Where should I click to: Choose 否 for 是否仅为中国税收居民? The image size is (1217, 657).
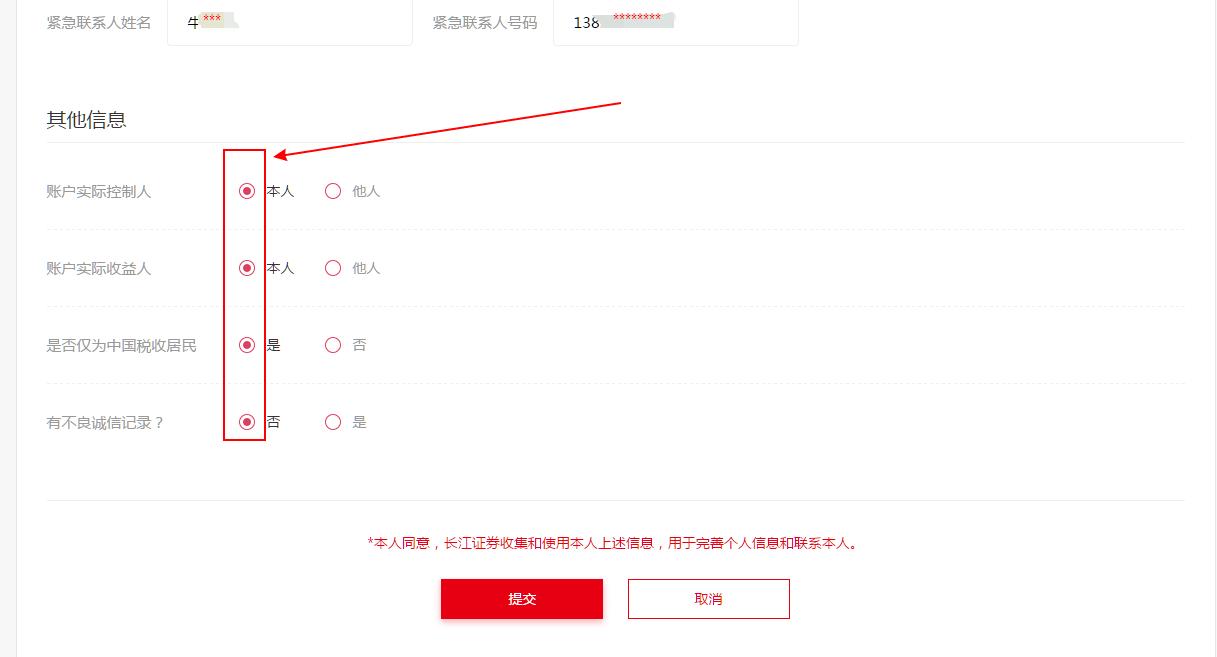coord(332,345)
